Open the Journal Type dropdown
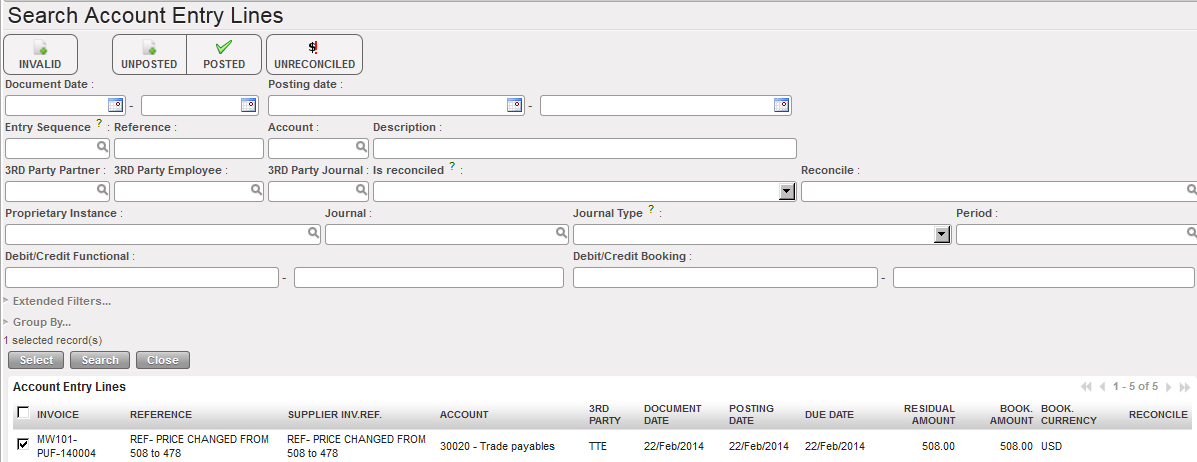Screen dimensions: 1197x462 (942, 235)
